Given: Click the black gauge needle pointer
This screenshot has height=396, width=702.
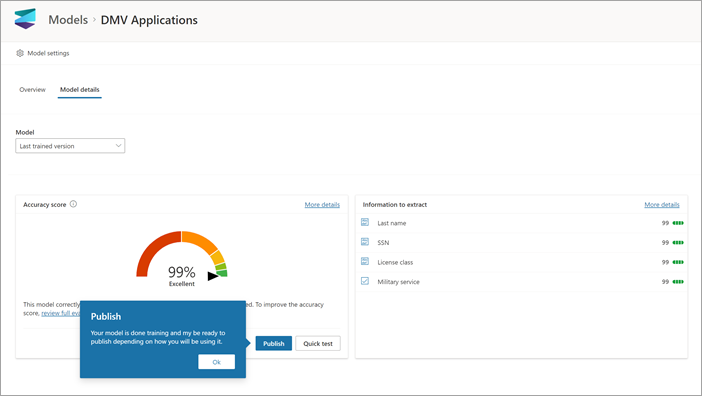Looking at the screenshot, I should pyautogui.click(x=213, y=276).
